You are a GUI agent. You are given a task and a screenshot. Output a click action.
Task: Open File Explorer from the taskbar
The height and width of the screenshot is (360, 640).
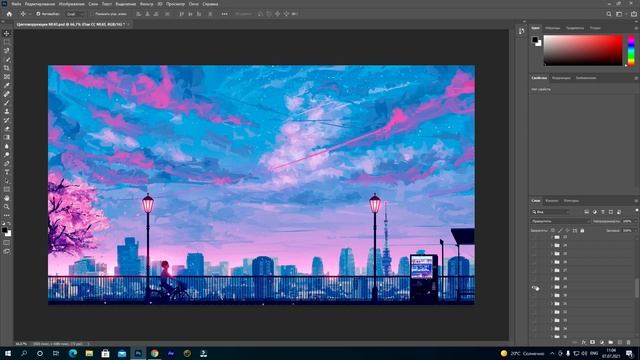[x=89, y=353]
